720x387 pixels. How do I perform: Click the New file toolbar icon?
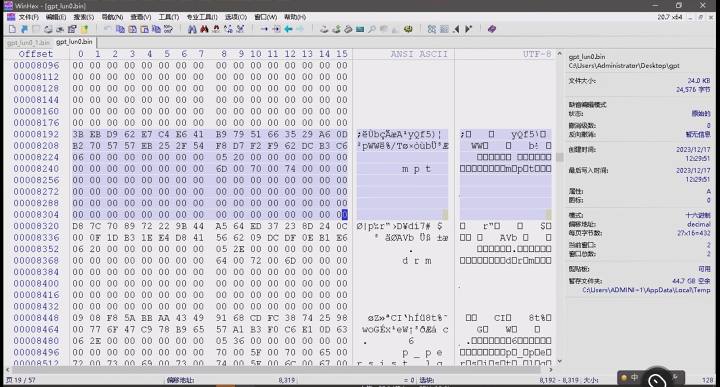12,29
